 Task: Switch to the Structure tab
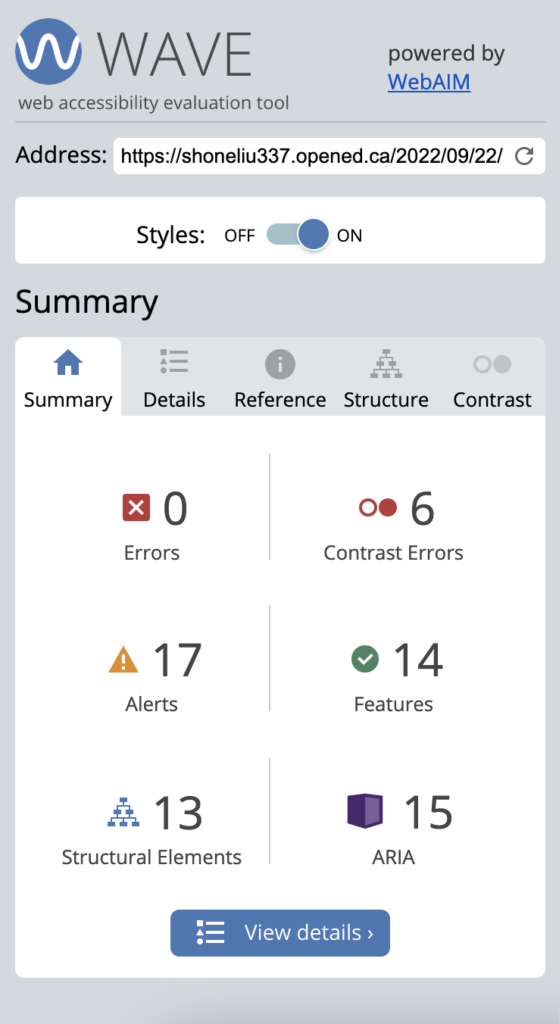point(386,377)
